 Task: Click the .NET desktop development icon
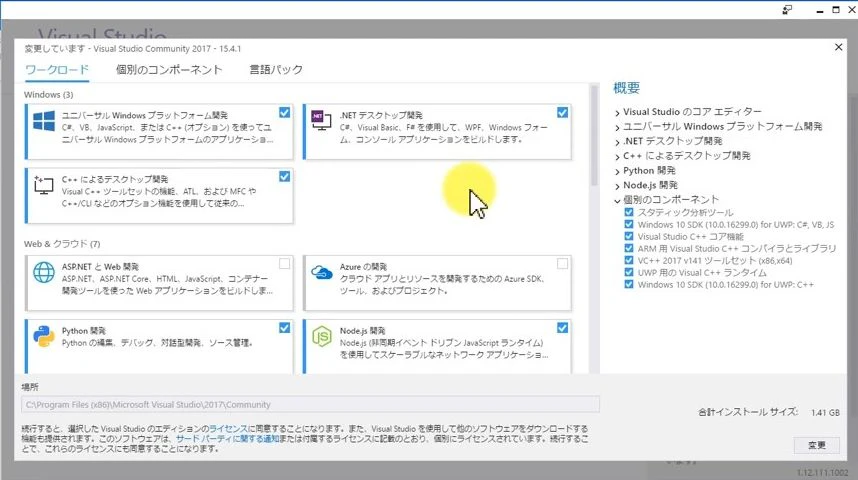[321, 120]
